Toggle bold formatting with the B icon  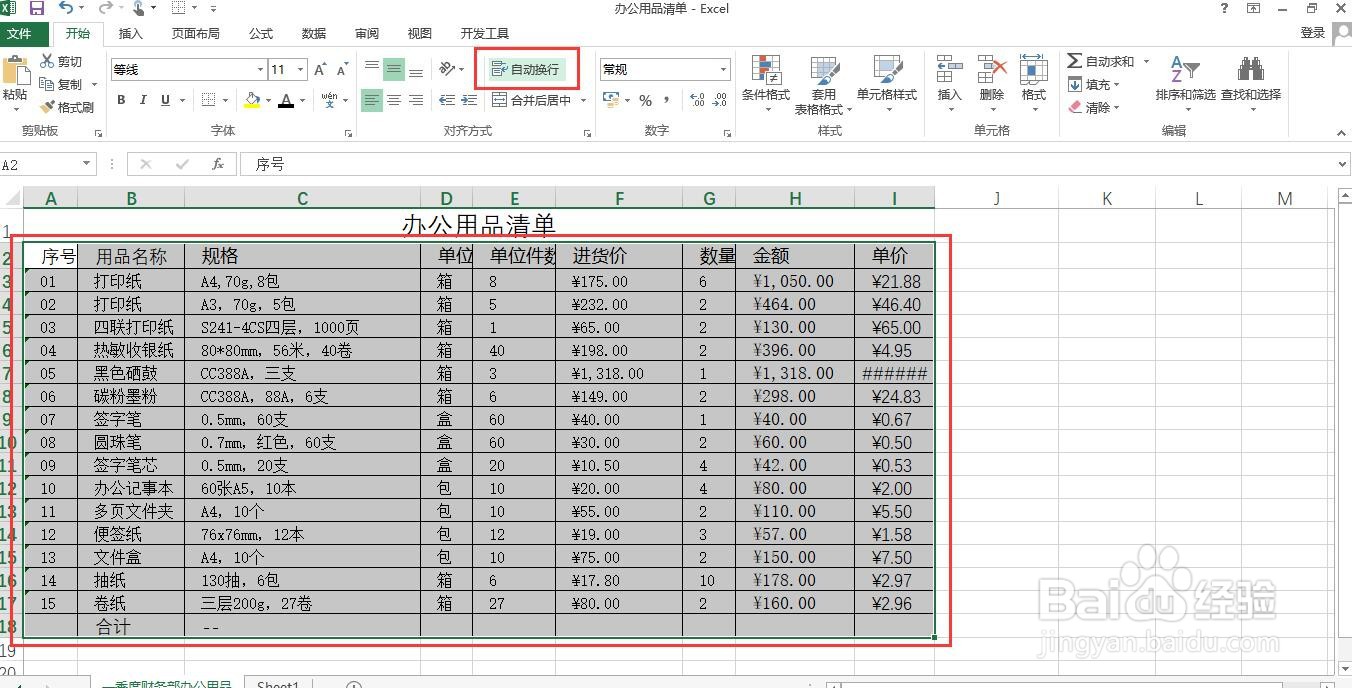point(121,100)
